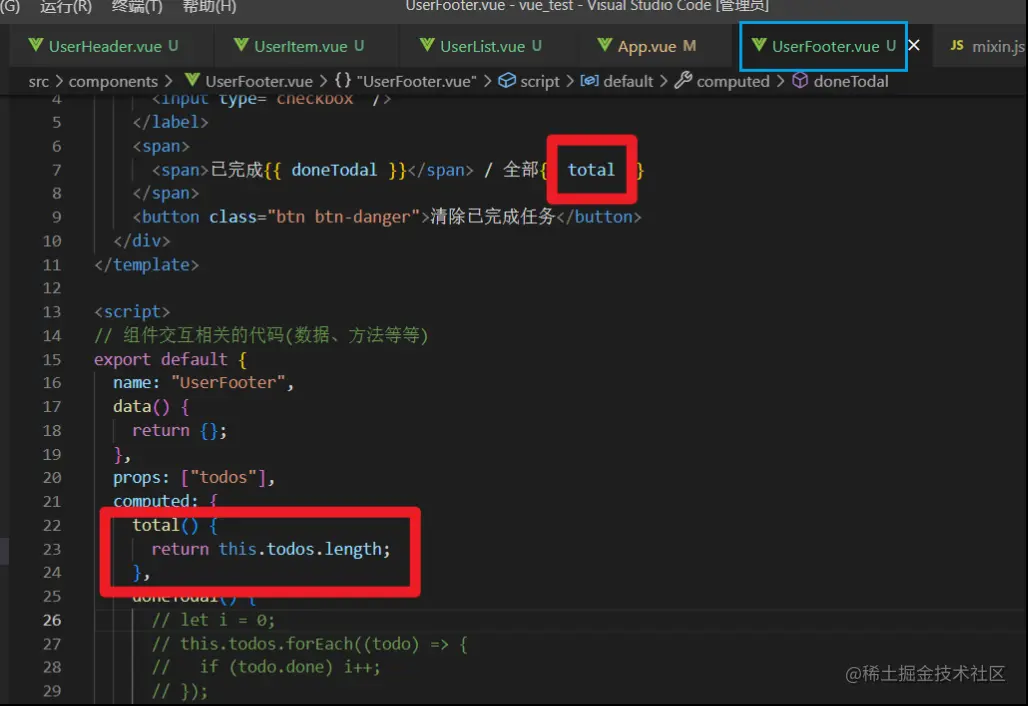Click the cube icon before script
Screen dimensions: 1028x706
pyautogui.click(x=507, y=81)
